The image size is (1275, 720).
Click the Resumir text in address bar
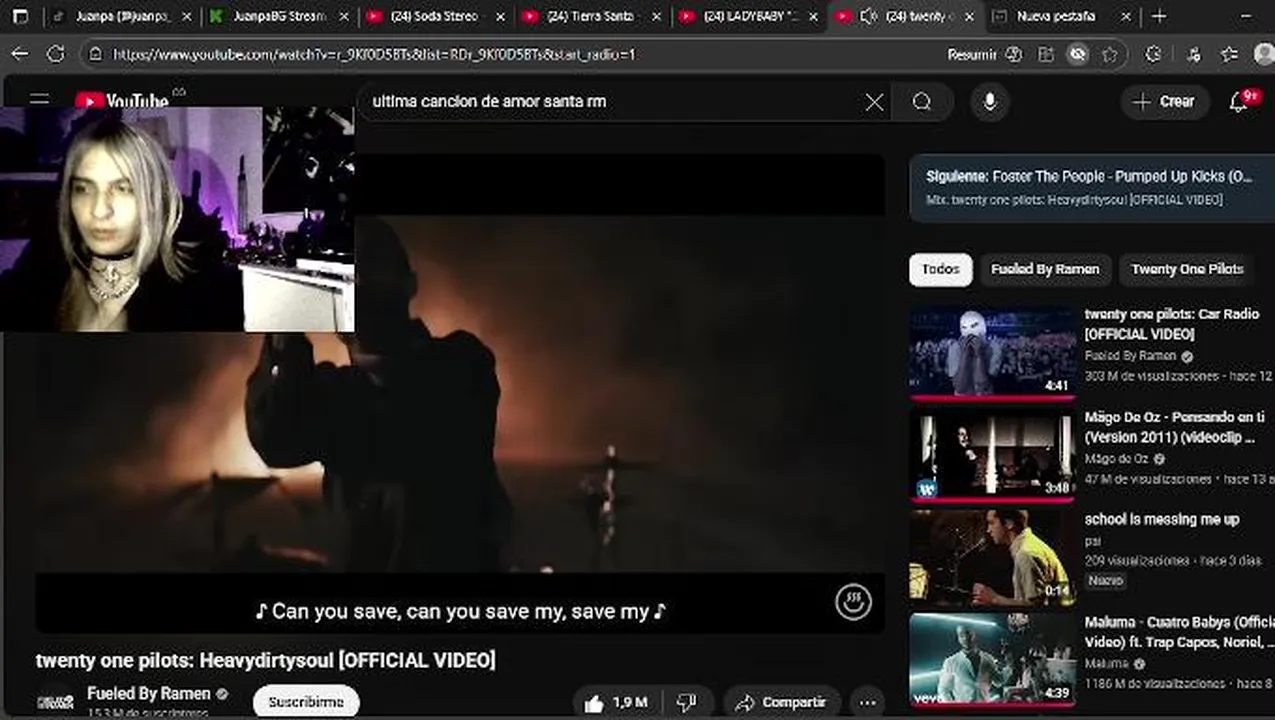tap(972, 55)
